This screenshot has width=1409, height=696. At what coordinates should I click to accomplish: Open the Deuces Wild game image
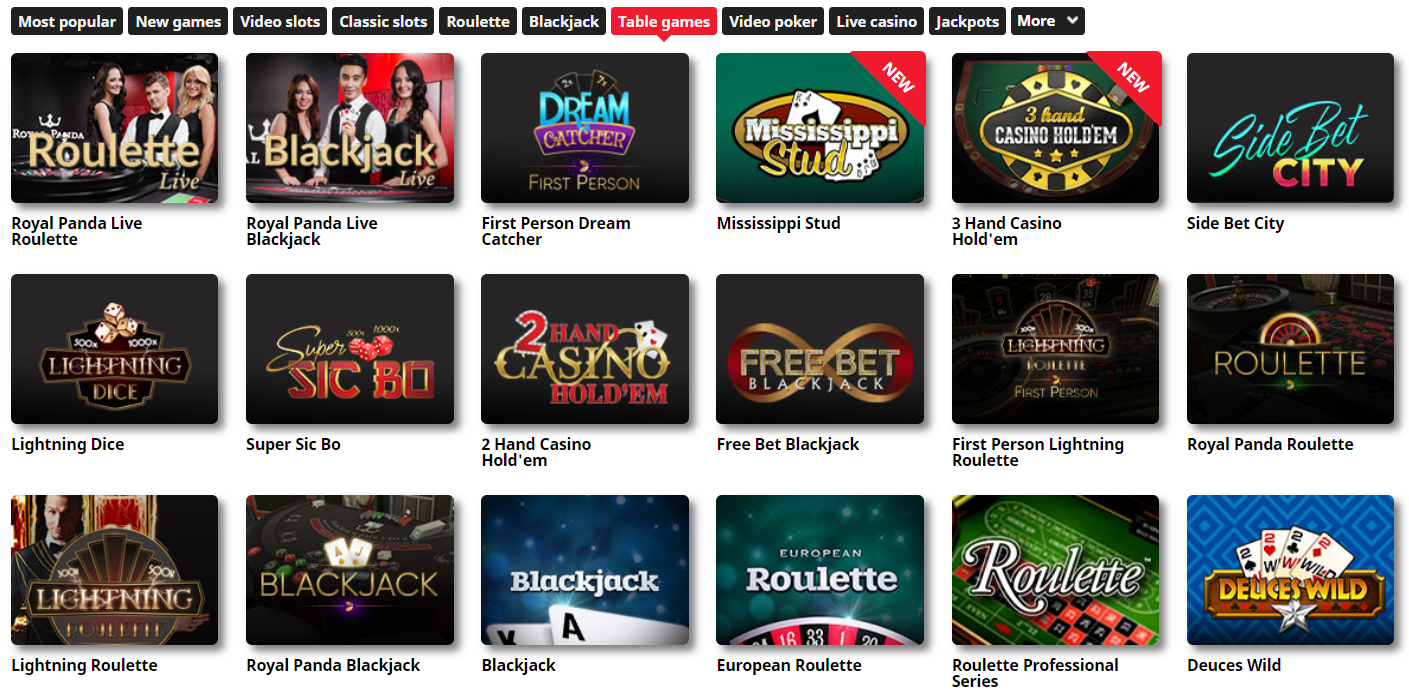[x=1290, y=570]
